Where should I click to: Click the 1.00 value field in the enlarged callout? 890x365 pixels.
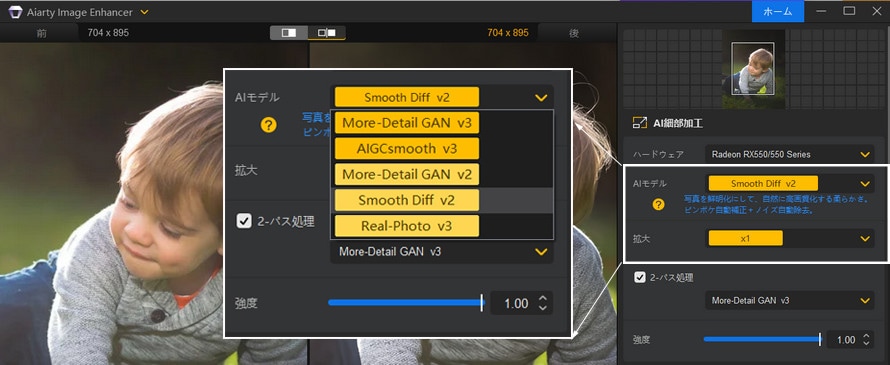tap(516, 304)
